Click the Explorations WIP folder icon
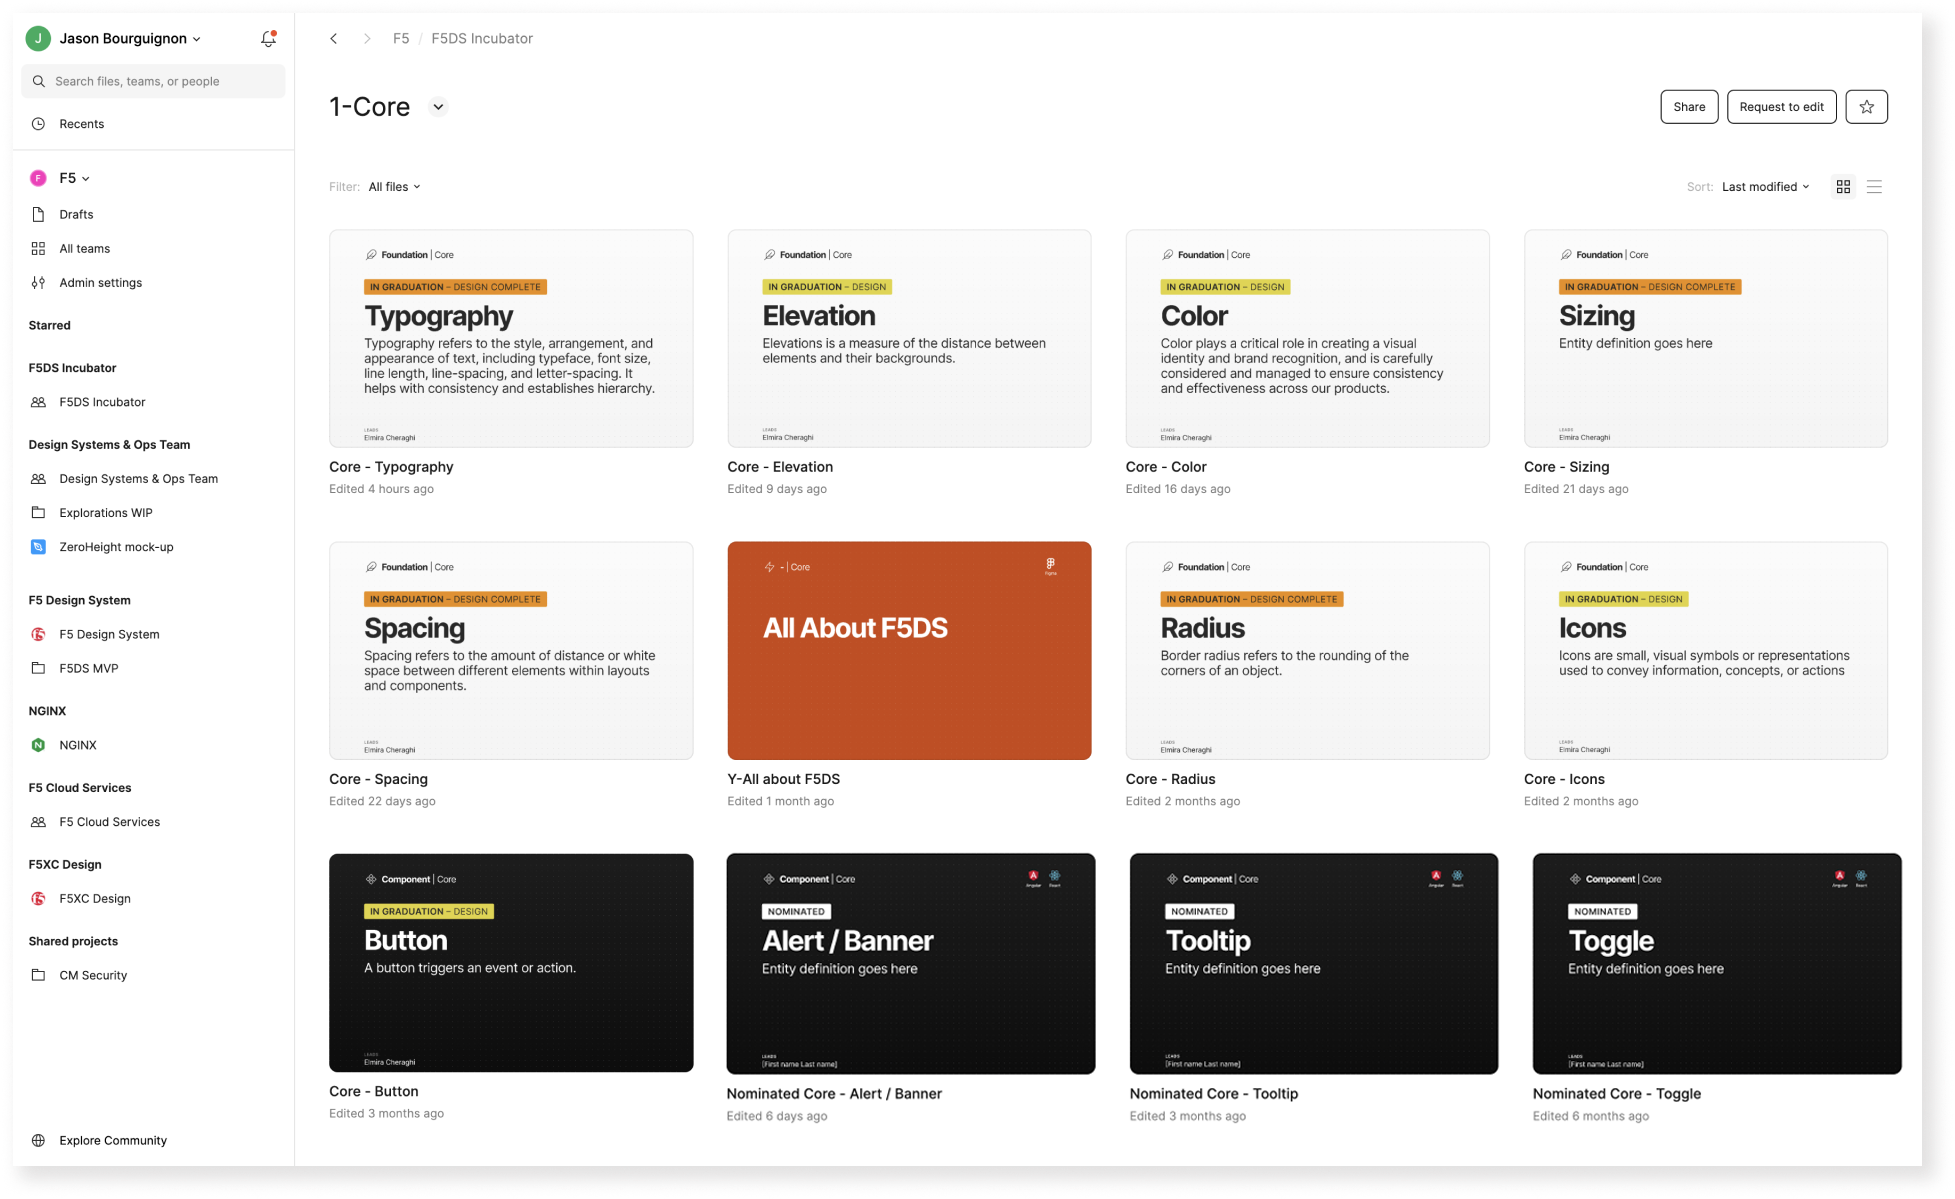Screen dimensions: 1955x1199 point(38,513)
